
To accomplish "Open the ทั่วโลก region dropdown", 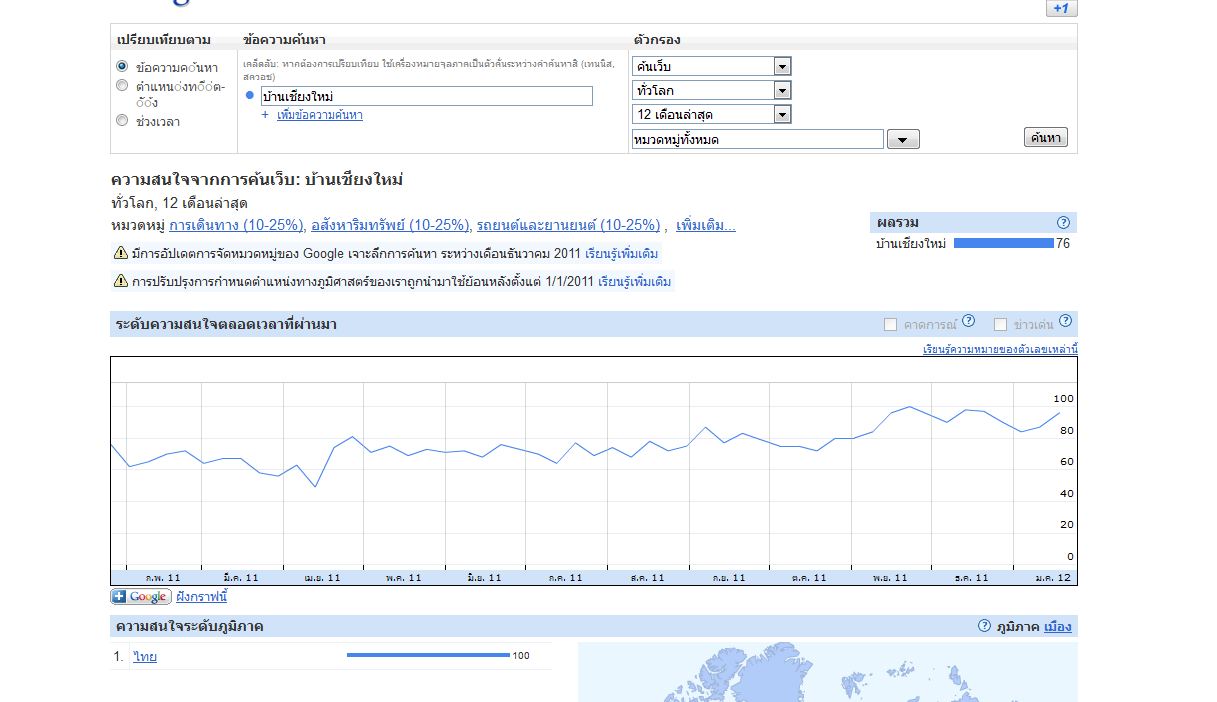I will click(711, 90).
